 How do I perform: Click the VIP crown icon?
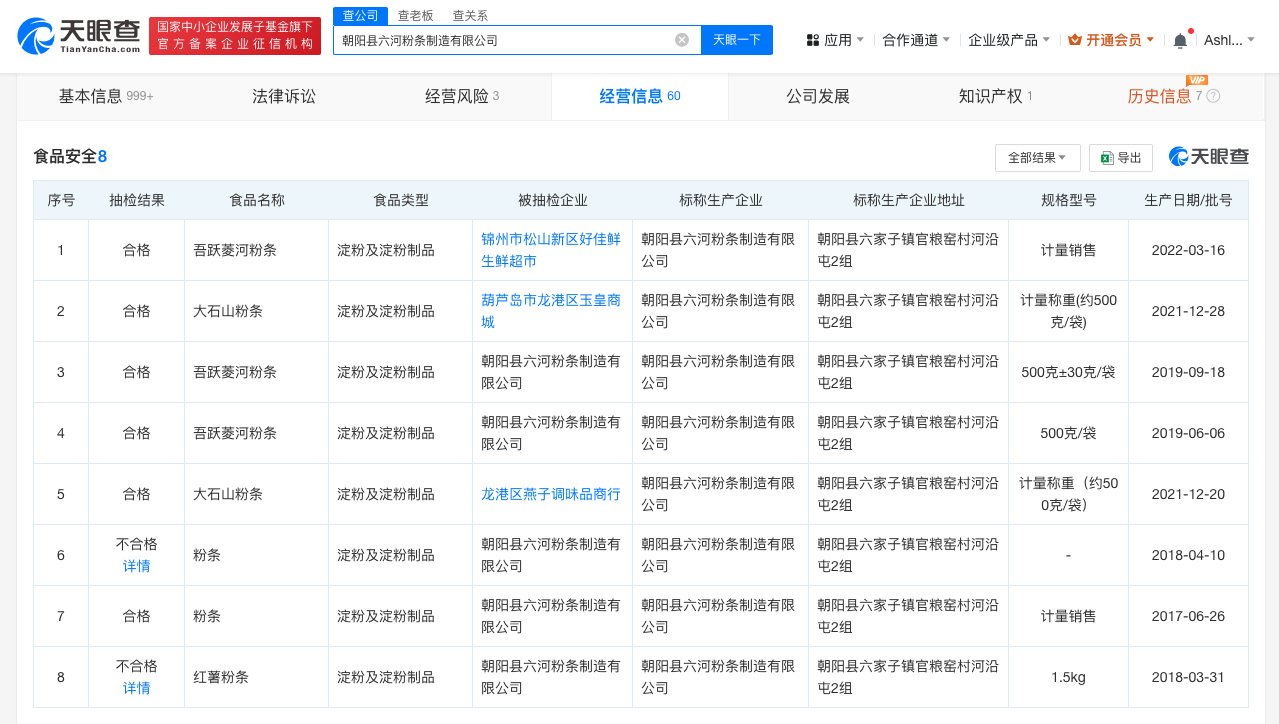point(1075,40)
